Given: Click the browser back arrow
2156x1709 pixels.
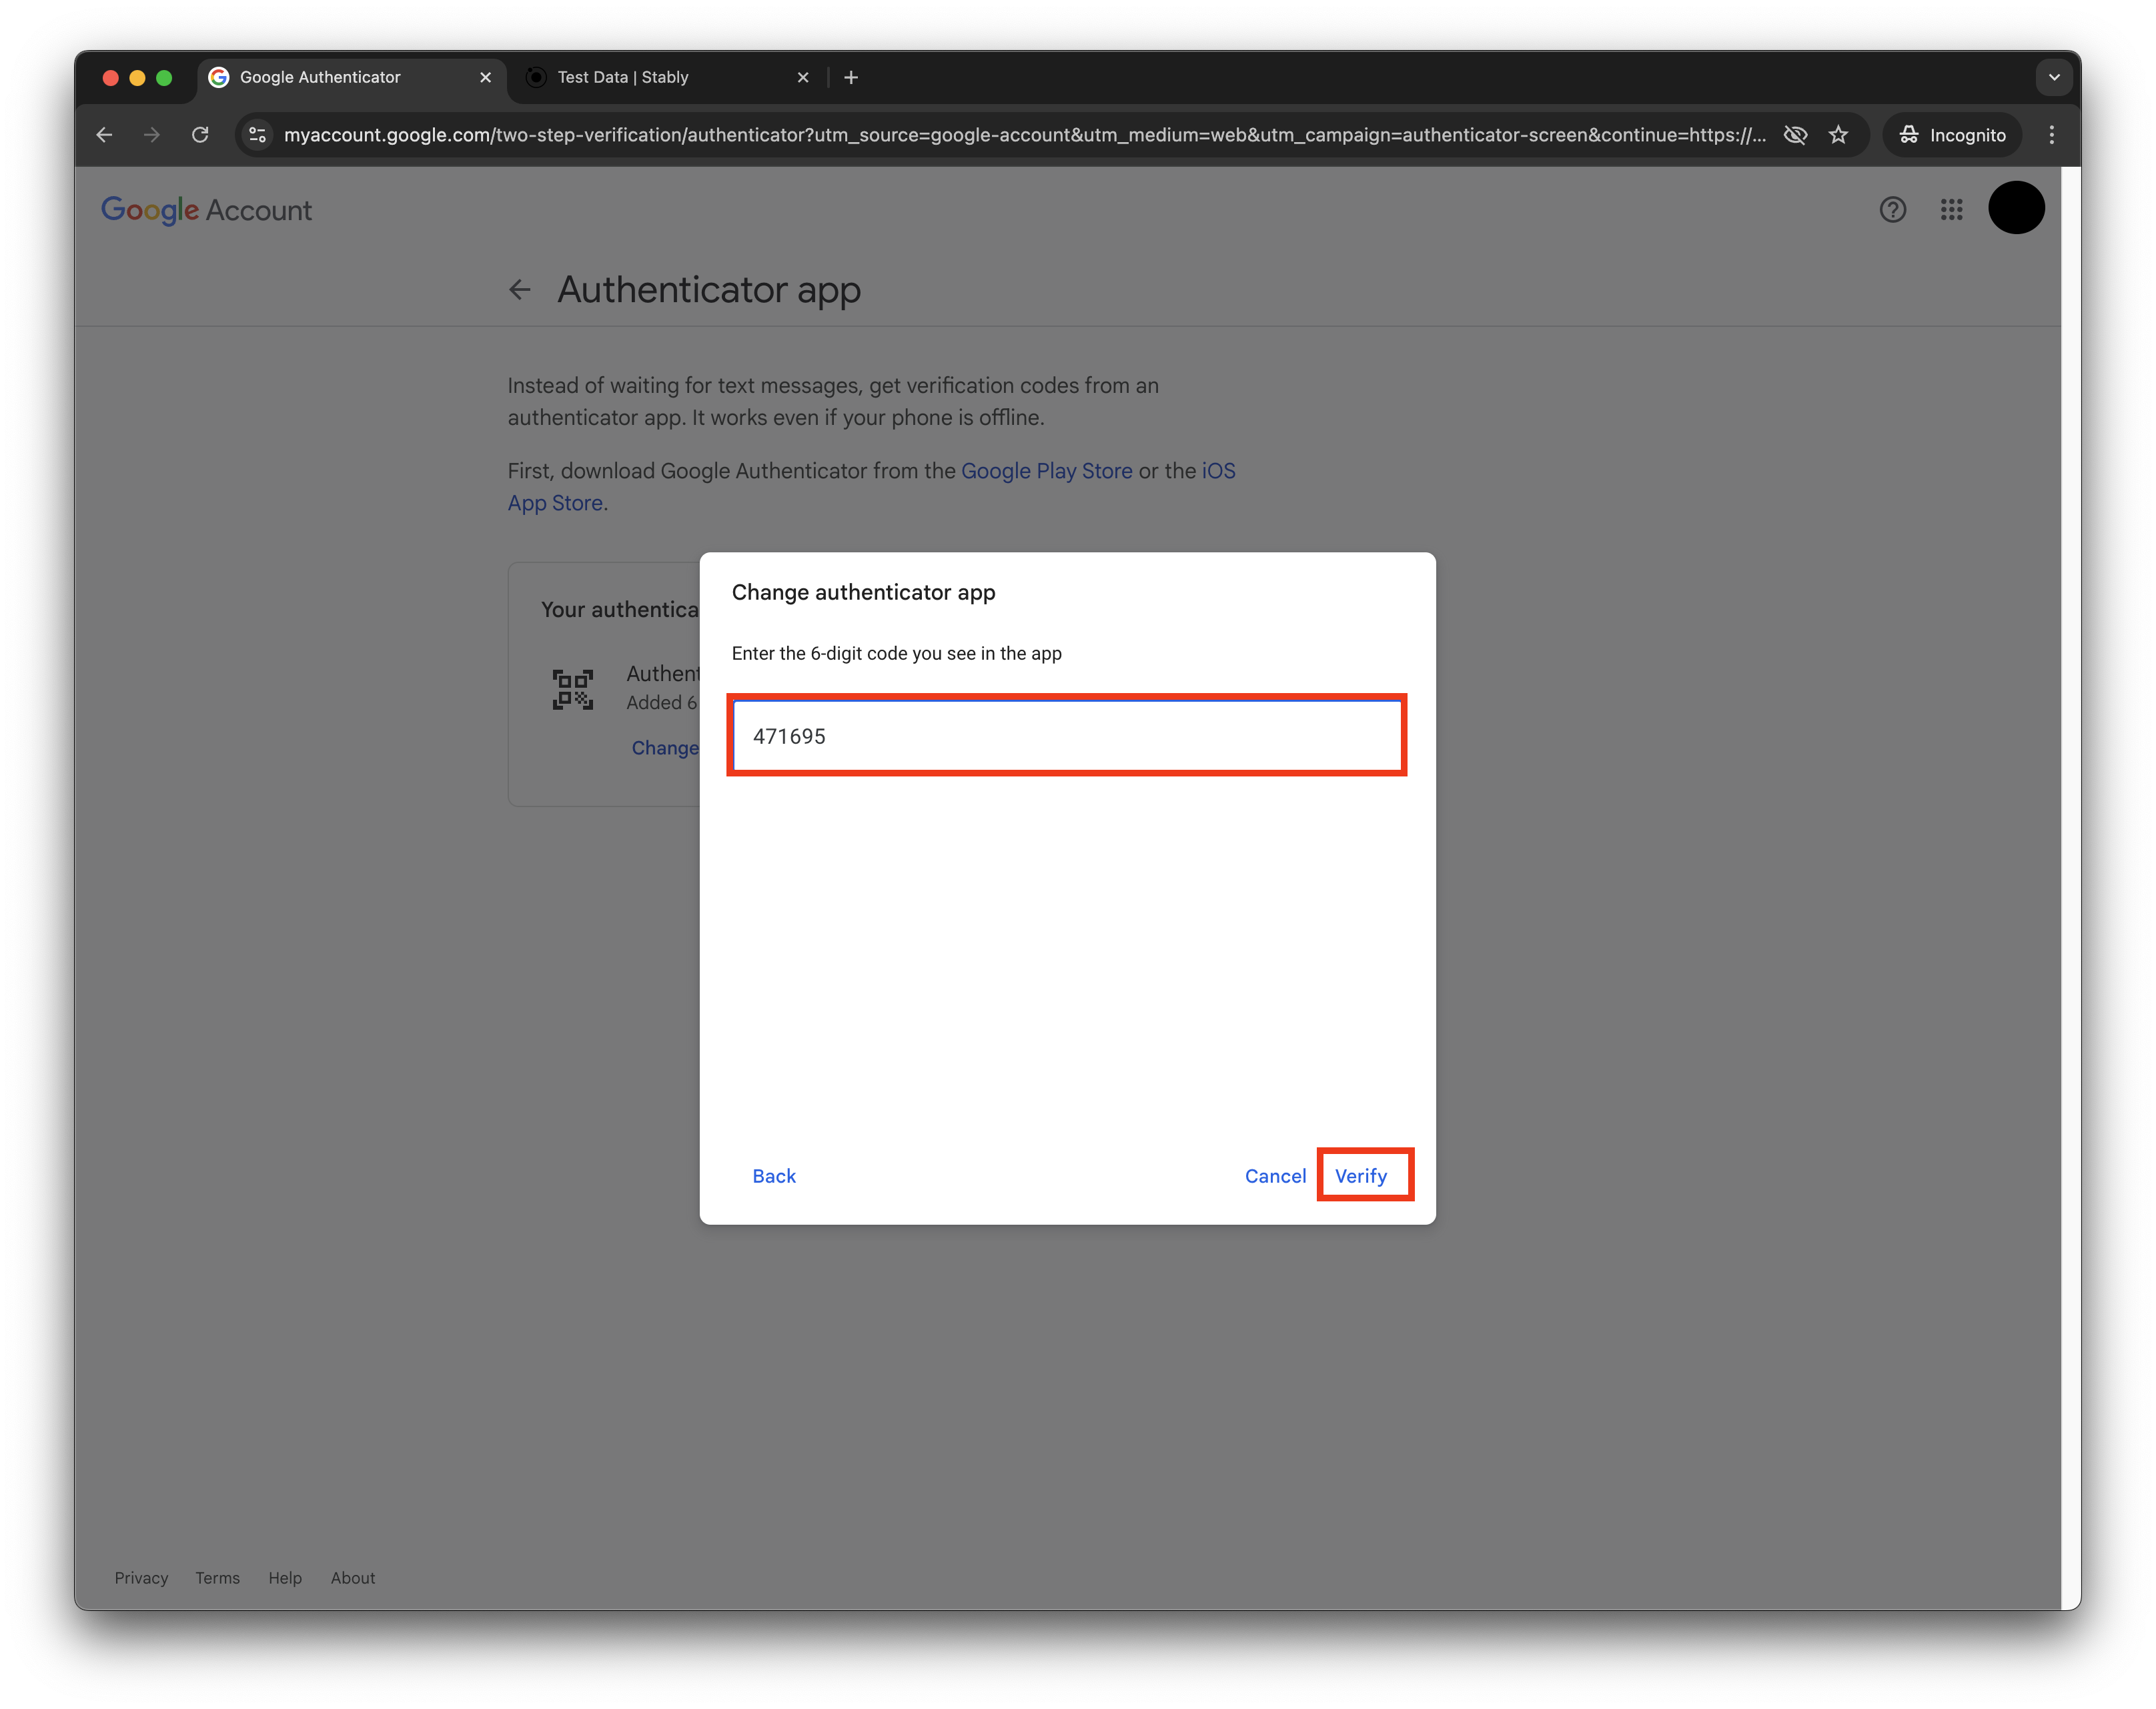Looking at the screenshot, I should tap(104, 135).
